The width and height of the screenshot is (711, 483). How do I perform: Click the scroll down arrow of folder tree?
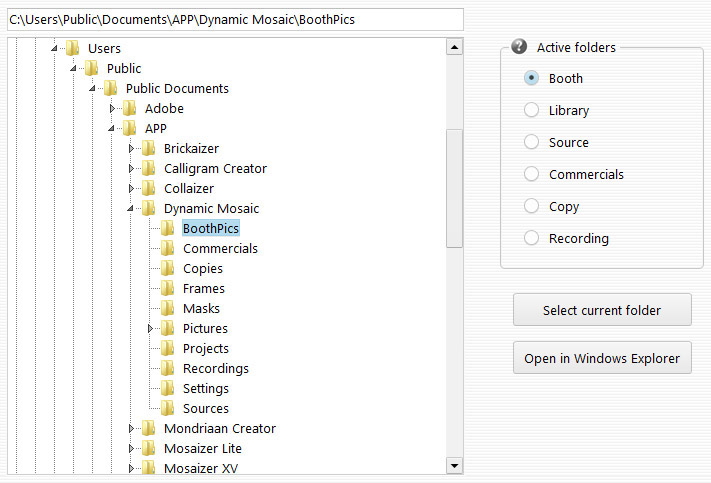pos(455,465)
